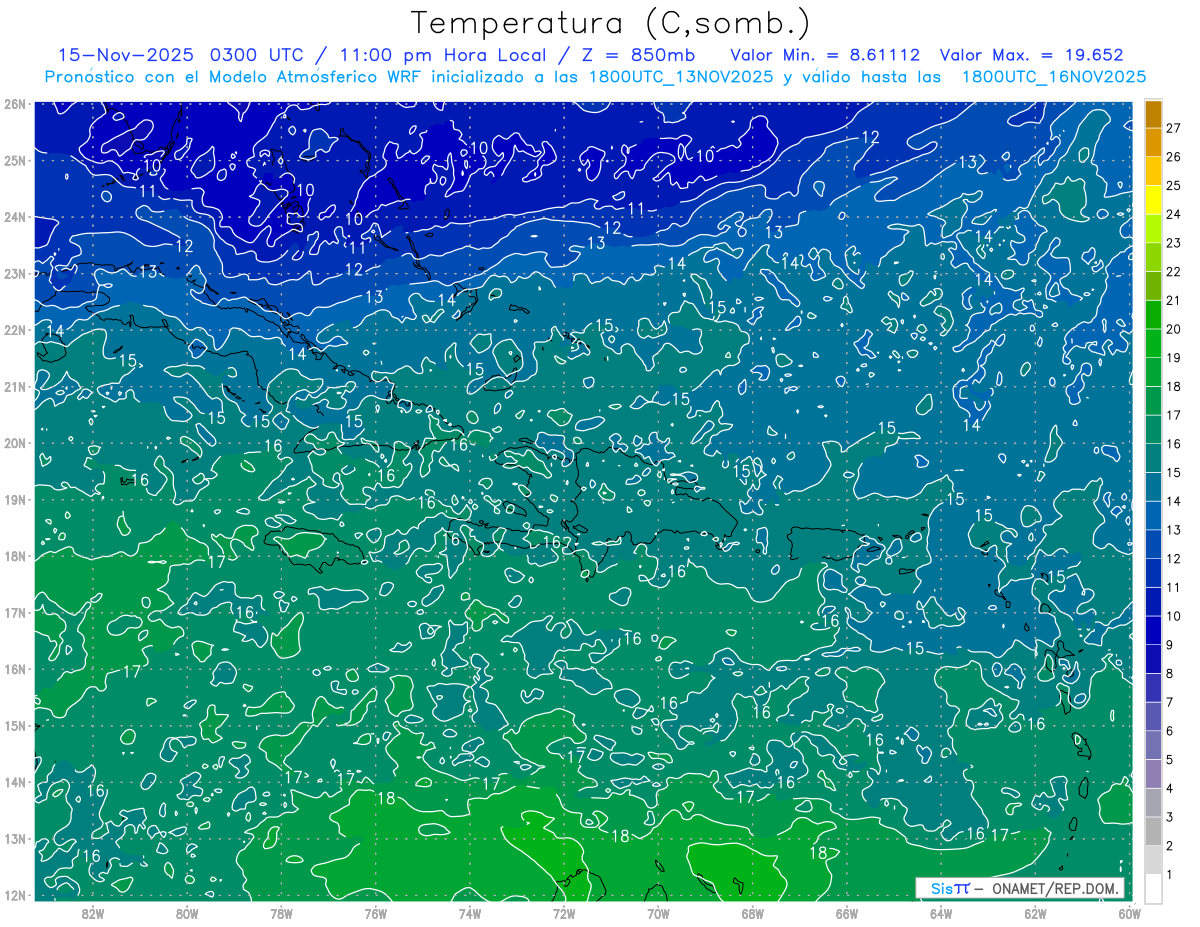The image size is (1200, 927).
Task: Click the 23N latitude axis label
Action: click(x=14, y=273)
